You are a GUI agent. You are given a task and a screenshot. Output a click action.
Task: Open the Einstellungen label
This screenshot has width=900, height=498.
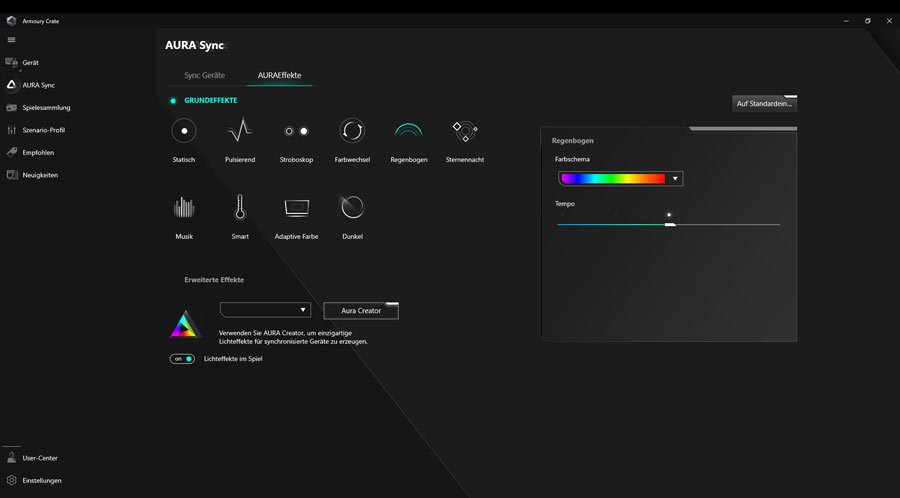pyautogui.click(x=42, y=480)
